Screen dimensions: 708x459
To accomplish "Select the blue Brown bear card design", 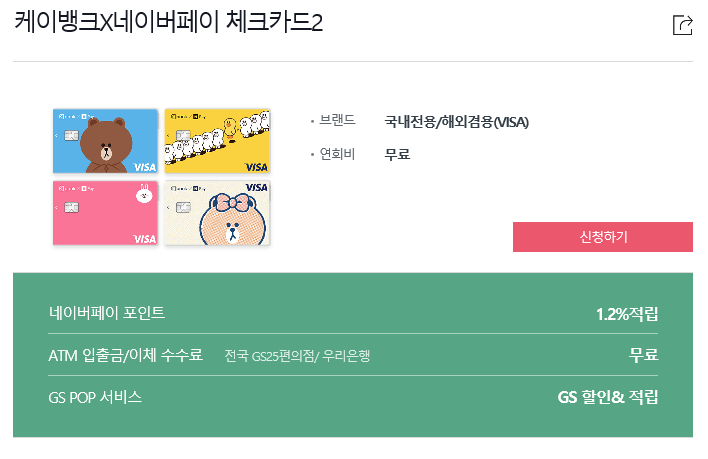I will [x=106, y=141].
